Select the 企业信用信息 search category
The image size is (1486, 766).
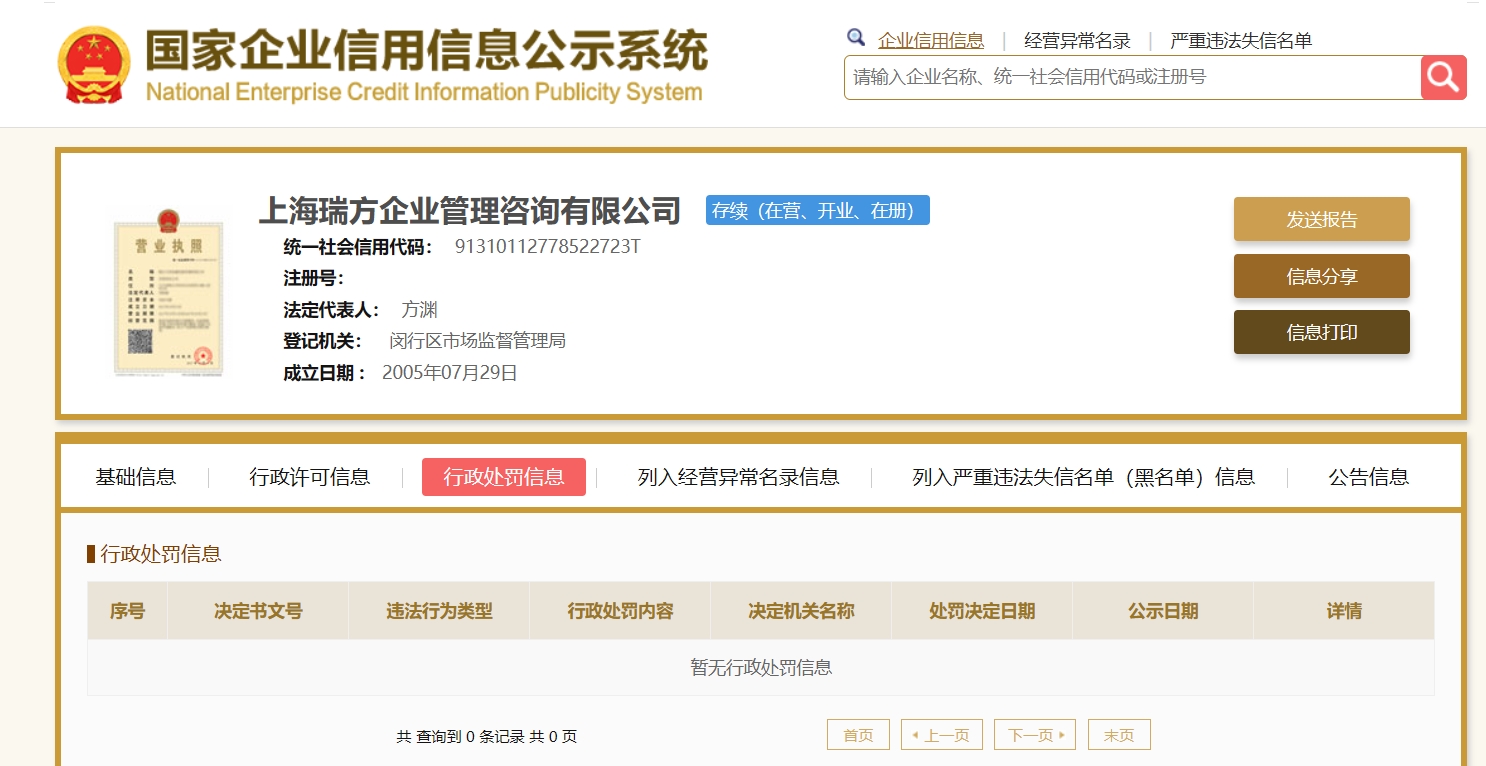[931, 41]
